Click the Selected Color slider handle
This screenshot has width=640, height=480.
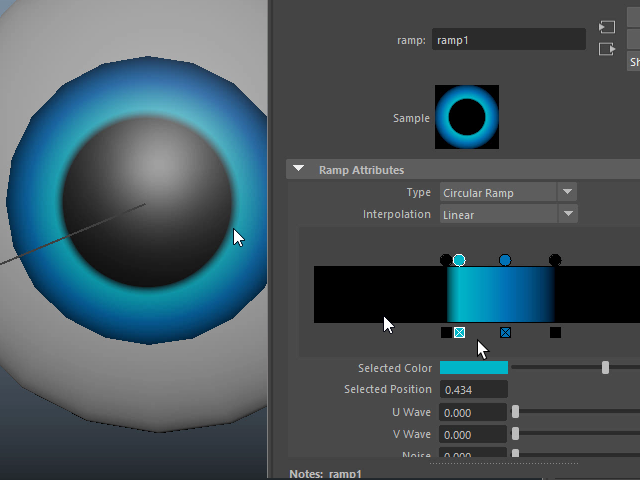coord(605,368)
